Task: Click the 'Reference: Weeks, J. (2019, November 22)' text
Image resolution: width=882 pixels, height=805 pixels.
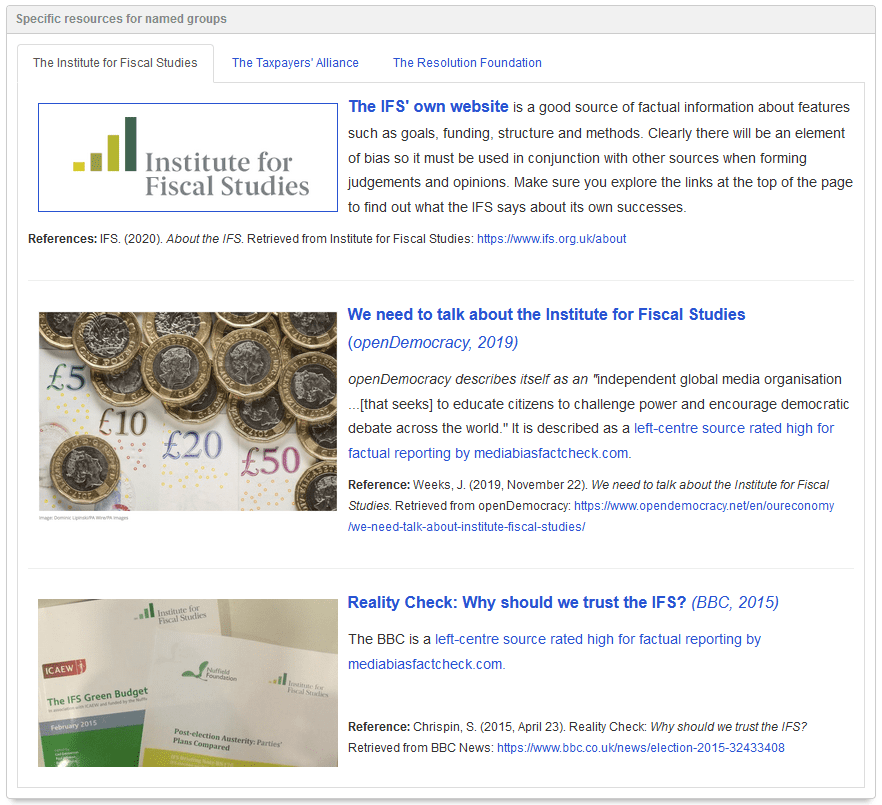Action: coord(467,484)
